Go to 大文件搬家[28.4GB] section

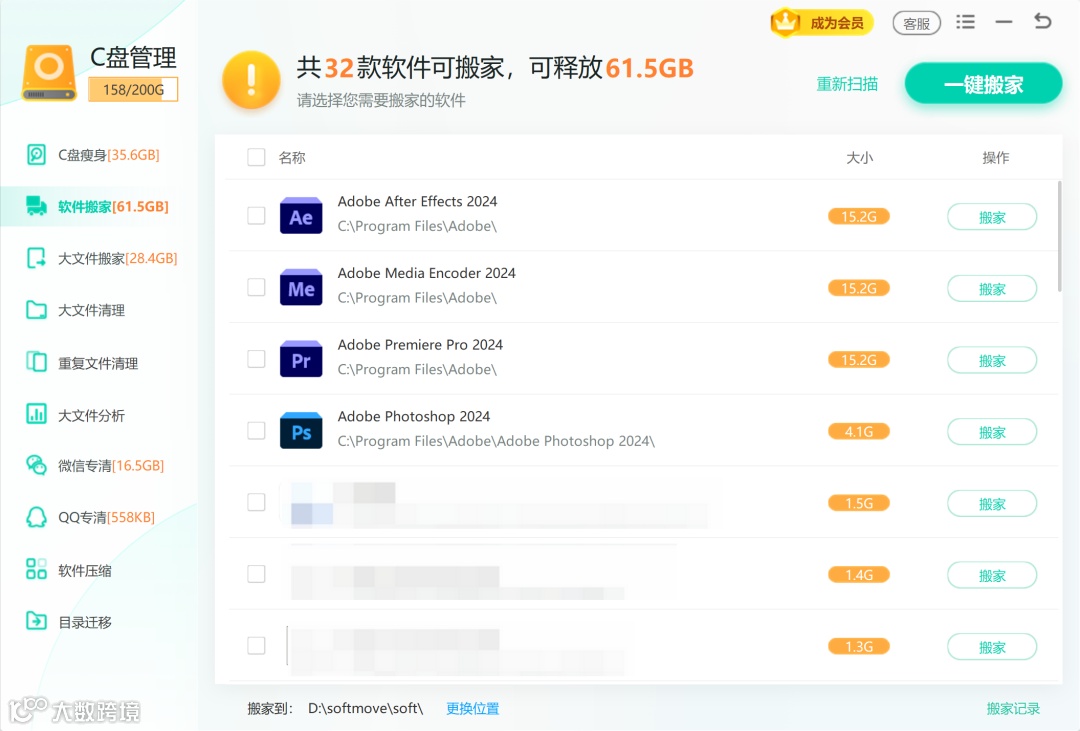click(98, 258)
